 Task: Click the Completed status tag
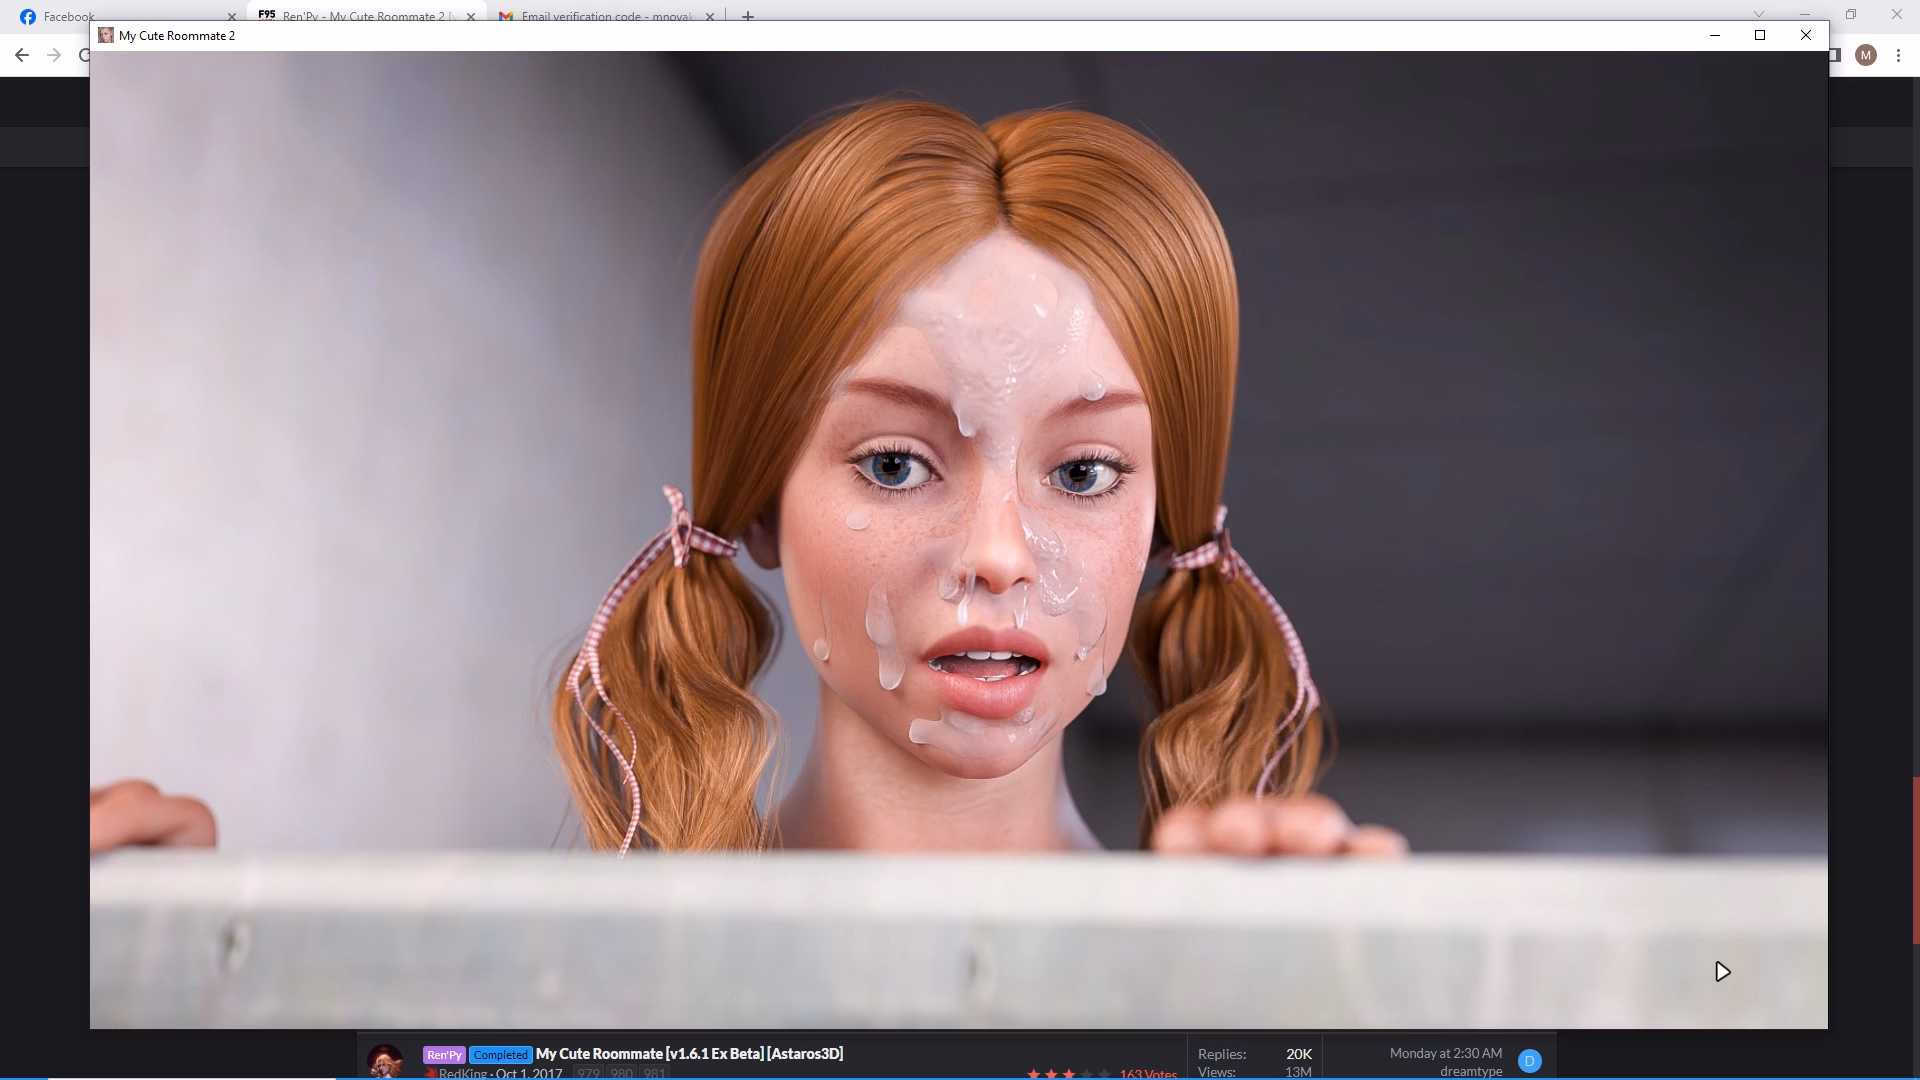tap(500, 1055)
